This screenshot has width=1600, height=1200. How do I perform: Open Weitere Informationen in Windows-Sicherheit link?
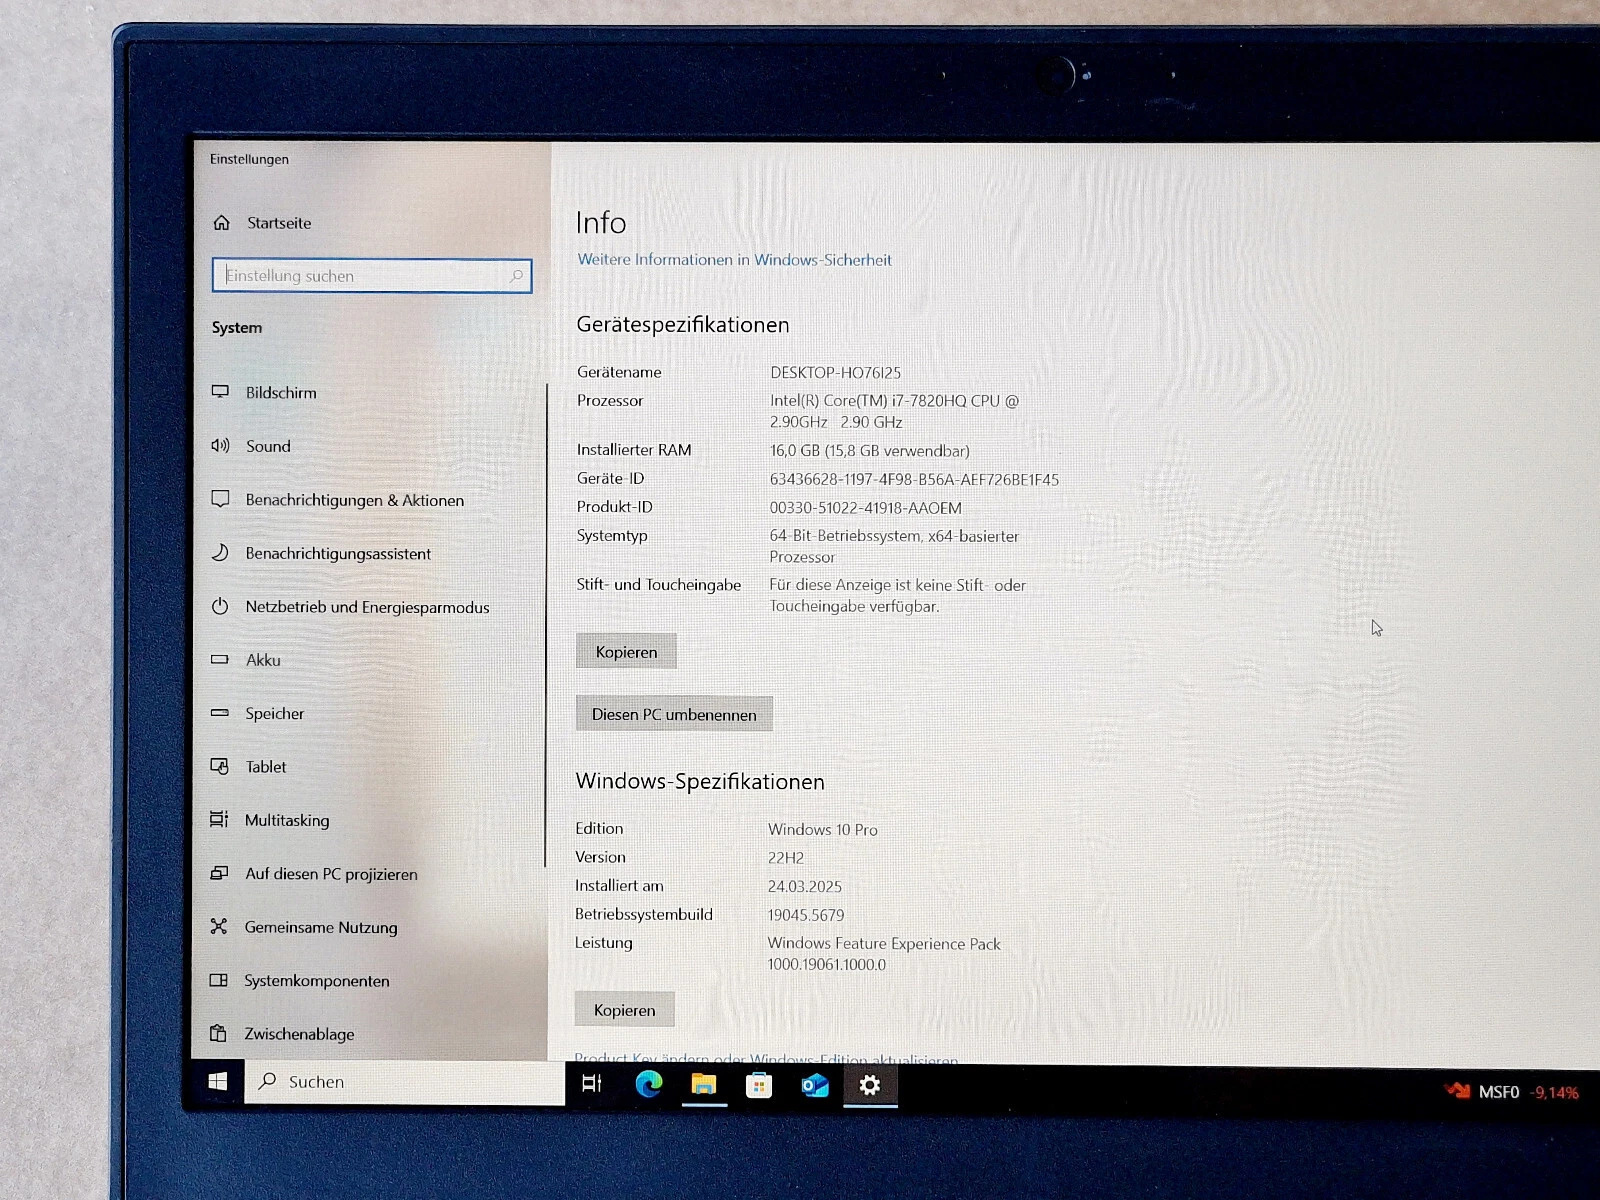734,260
